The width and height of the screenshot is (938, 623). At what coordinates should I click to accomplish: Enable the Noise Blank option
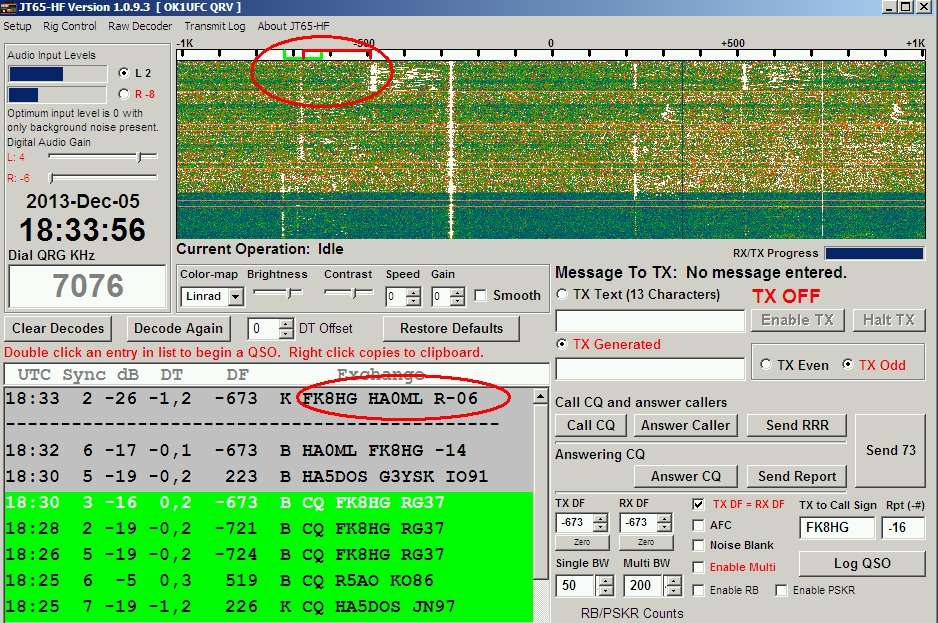click(x=699, y=545)
